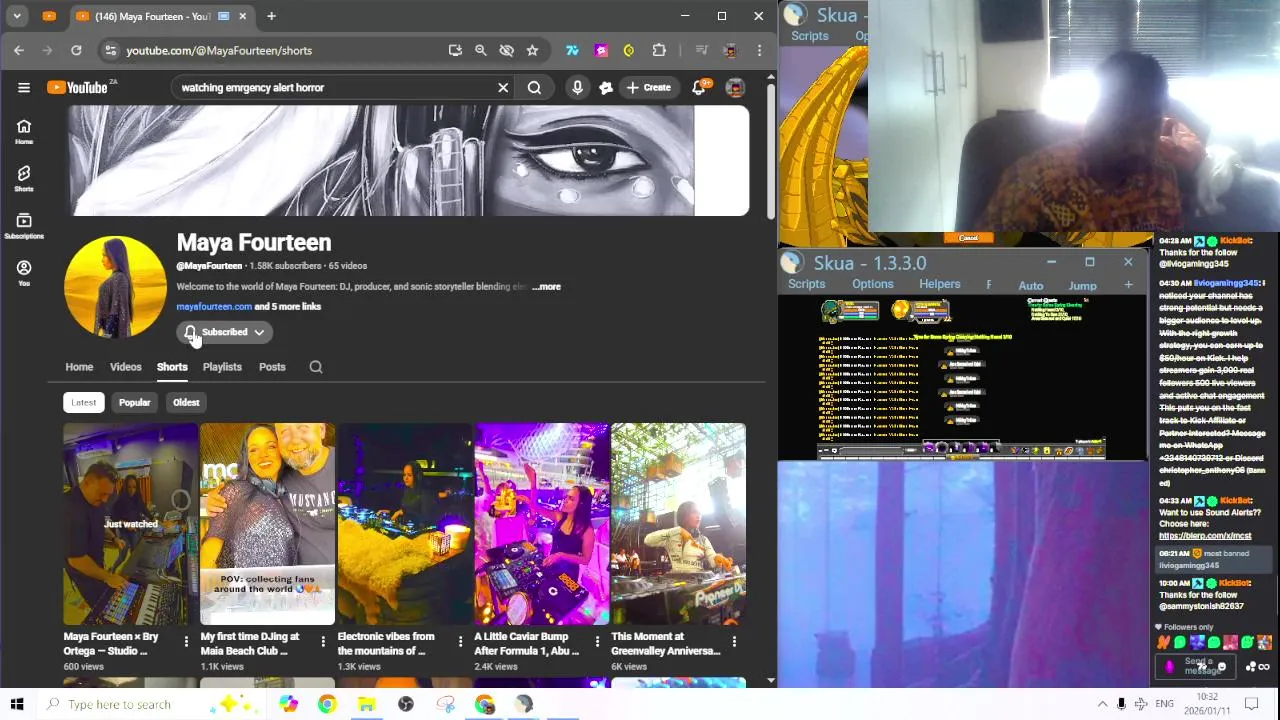Close the Maya Fourteen Chrome tab
The image size is (1280, 720).
tap(242, 16)
